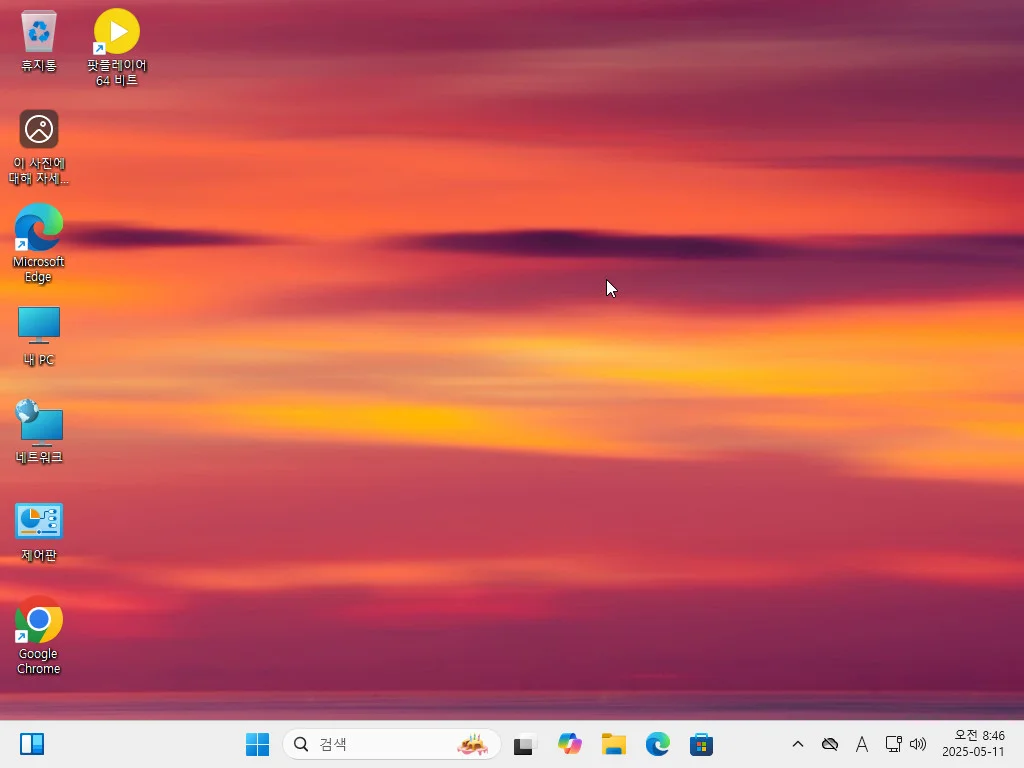Toggle the IME input mode 'A' indicator

point(861,744)
